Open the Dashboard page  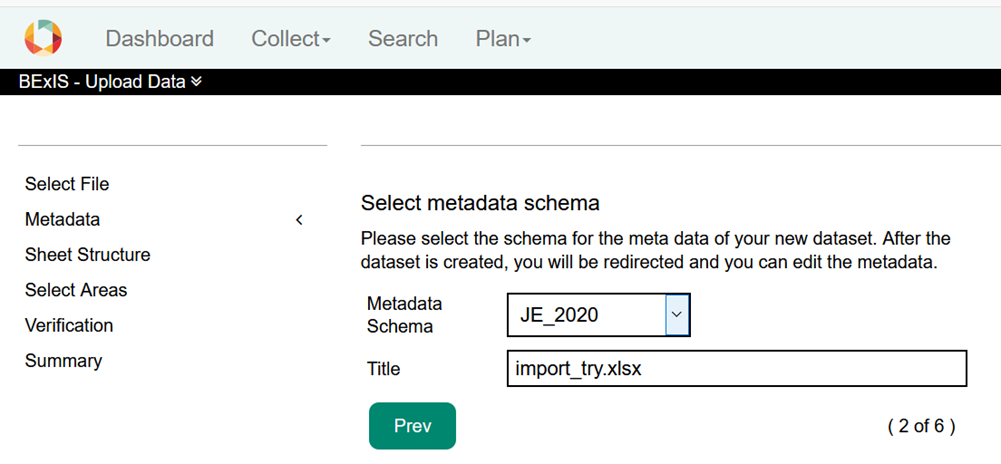click(159, 39)
